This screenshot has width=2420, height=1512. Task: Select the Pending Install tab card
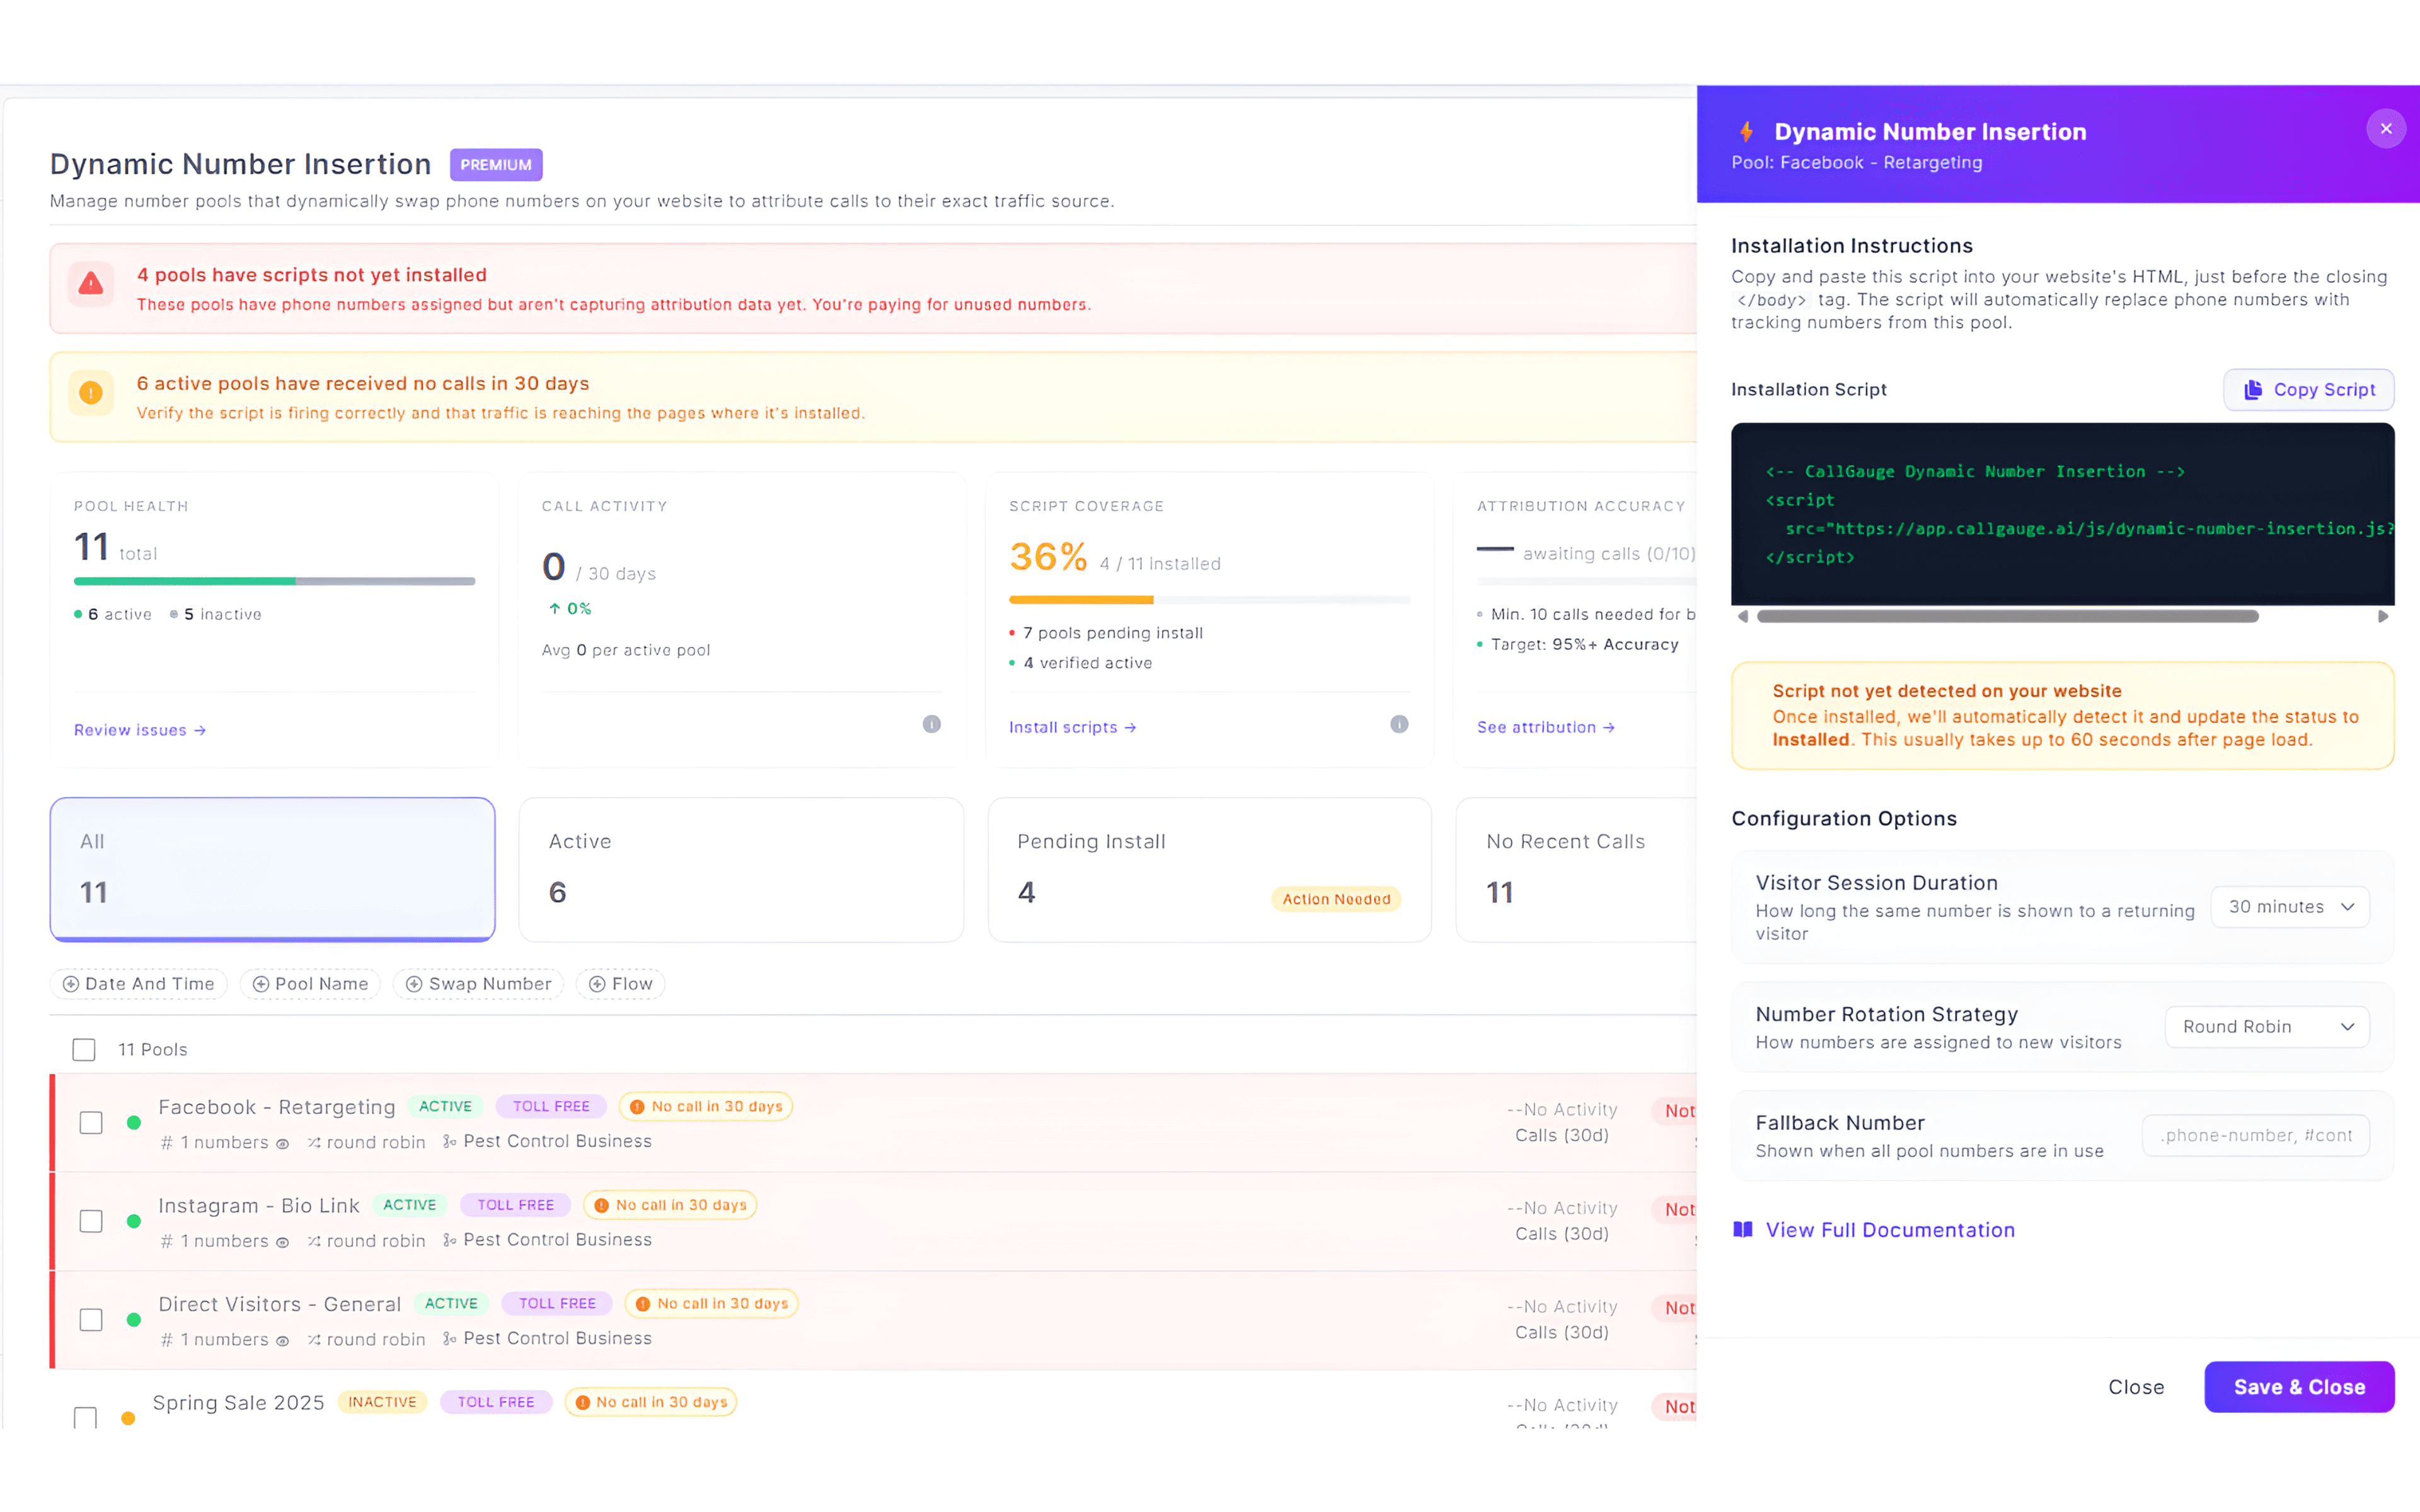click(x=1209, y=869)
